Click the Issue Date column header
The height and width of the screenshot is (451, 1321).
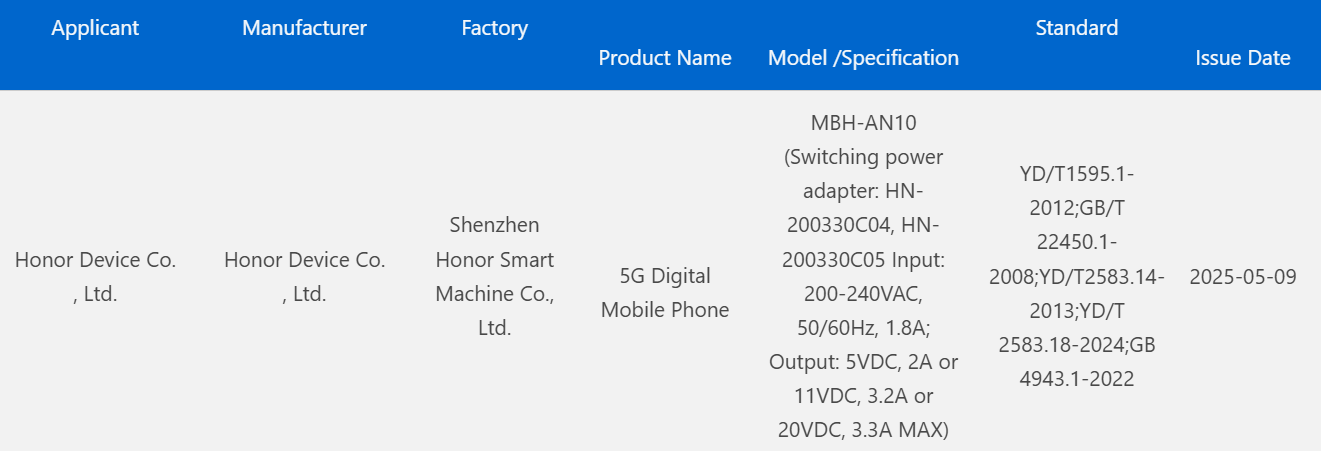(1242, 58)
